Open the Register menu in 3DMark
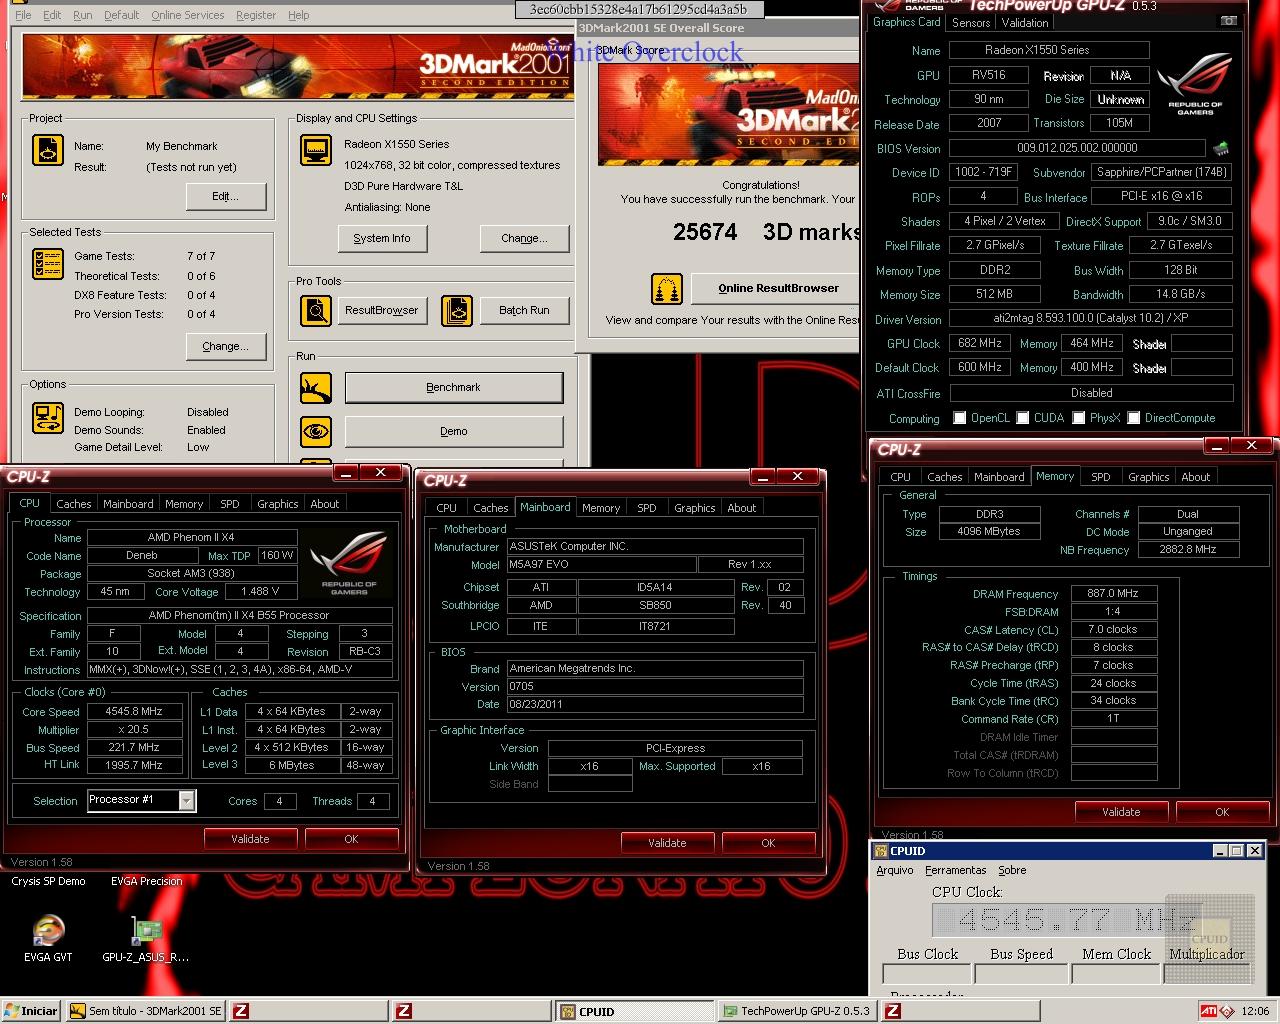This screenshot has height=1024, width=1280. 256,15
